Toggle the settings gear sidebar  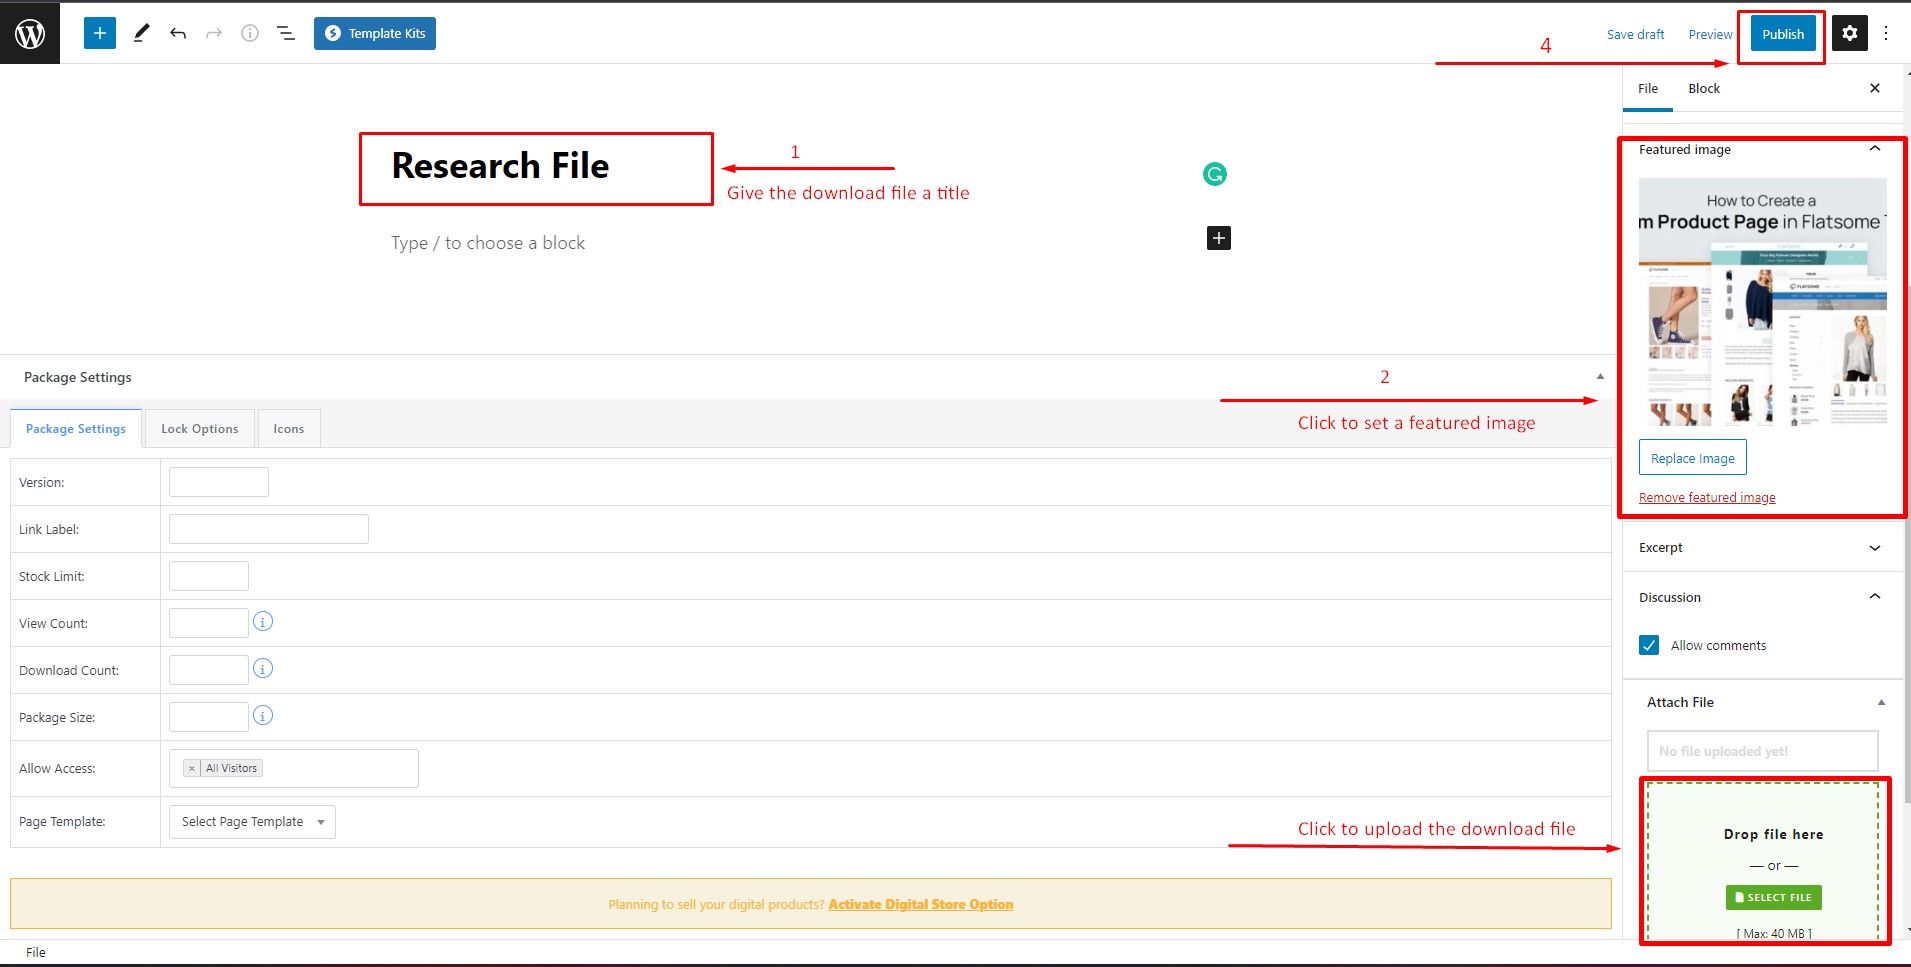point(1850,33)
